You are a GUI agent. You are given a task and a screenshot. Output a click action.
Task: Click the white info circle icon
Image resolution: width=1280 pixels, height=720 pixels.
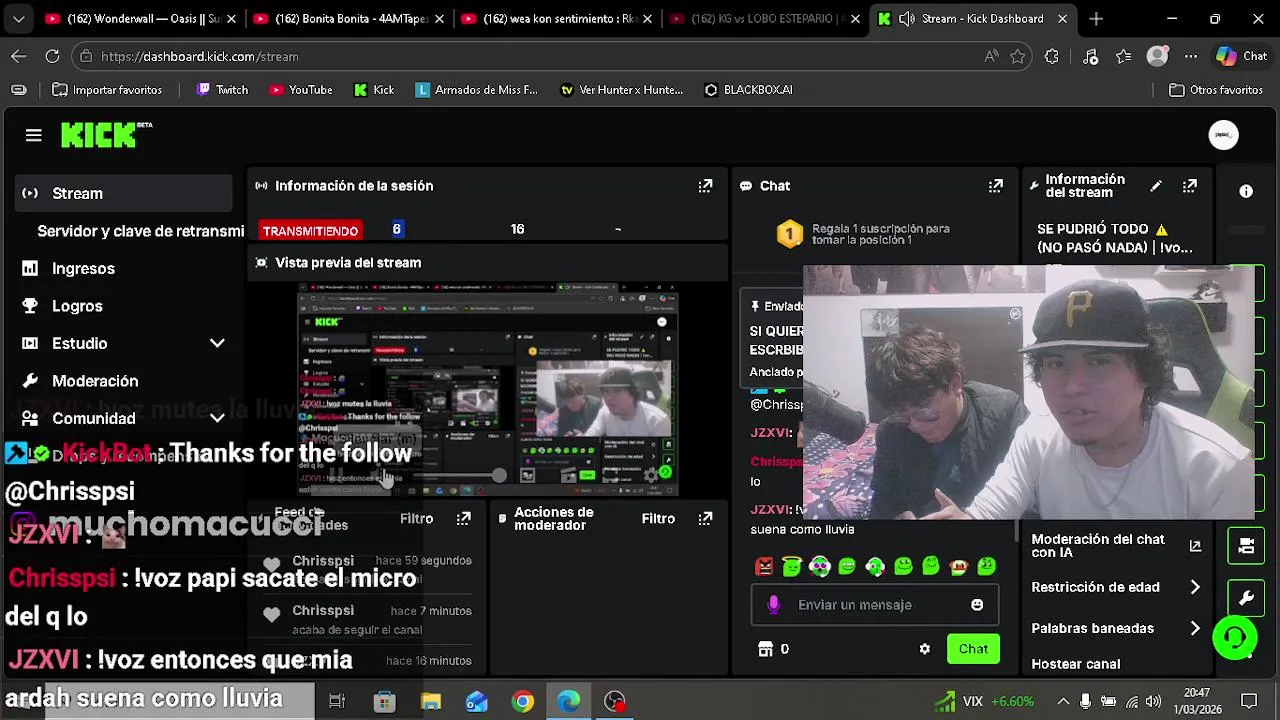[1246, 191]
